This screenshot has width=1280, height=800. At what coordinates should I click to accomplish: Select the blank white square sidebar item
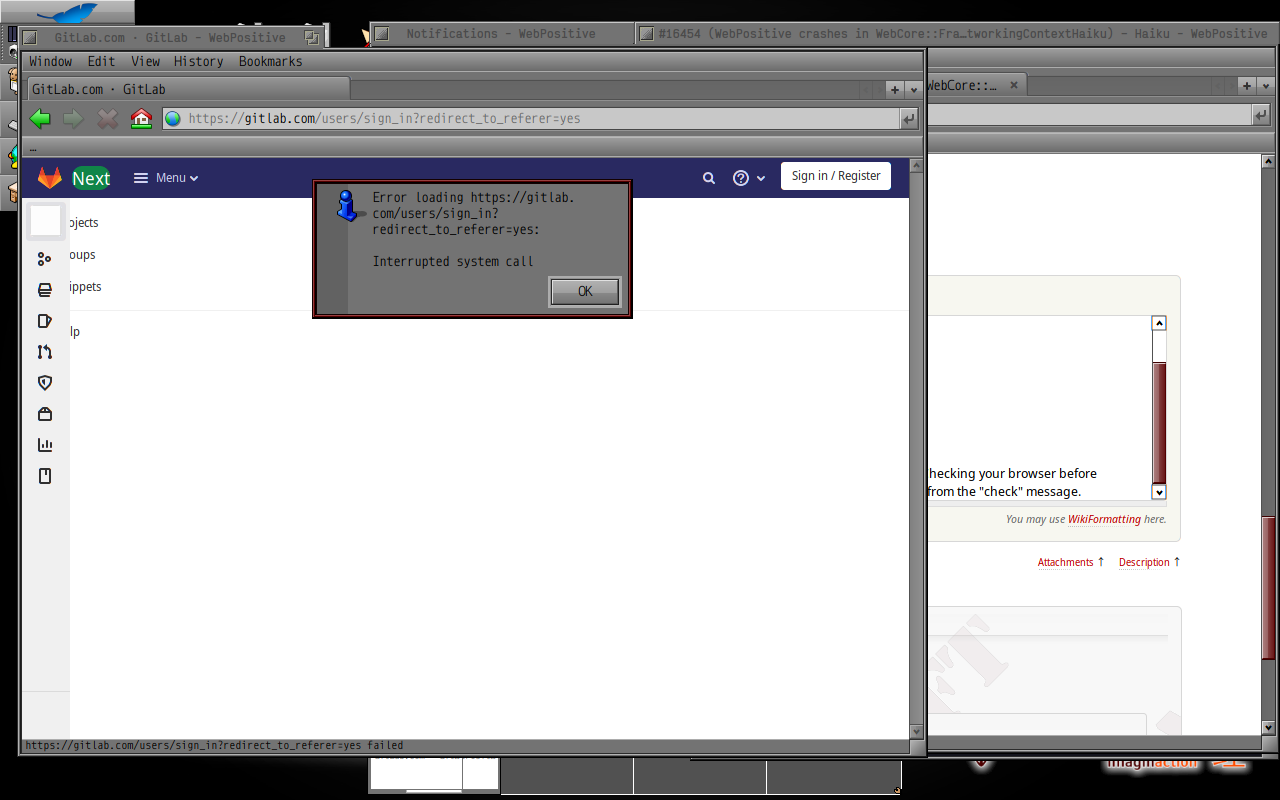tap(46, 221)
